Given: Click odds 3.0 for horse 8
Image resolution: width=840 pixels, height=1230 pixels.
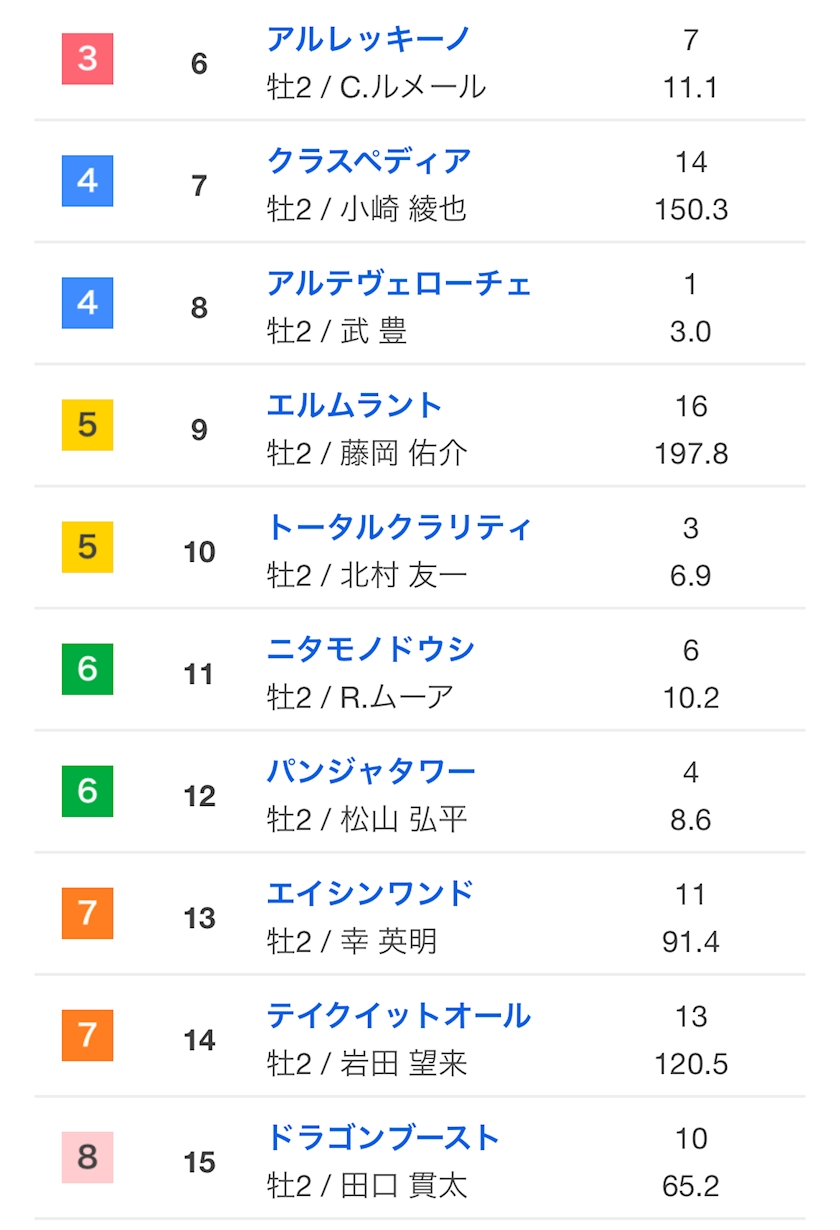Looking at the screenshot, I should (x=690, y=332).
